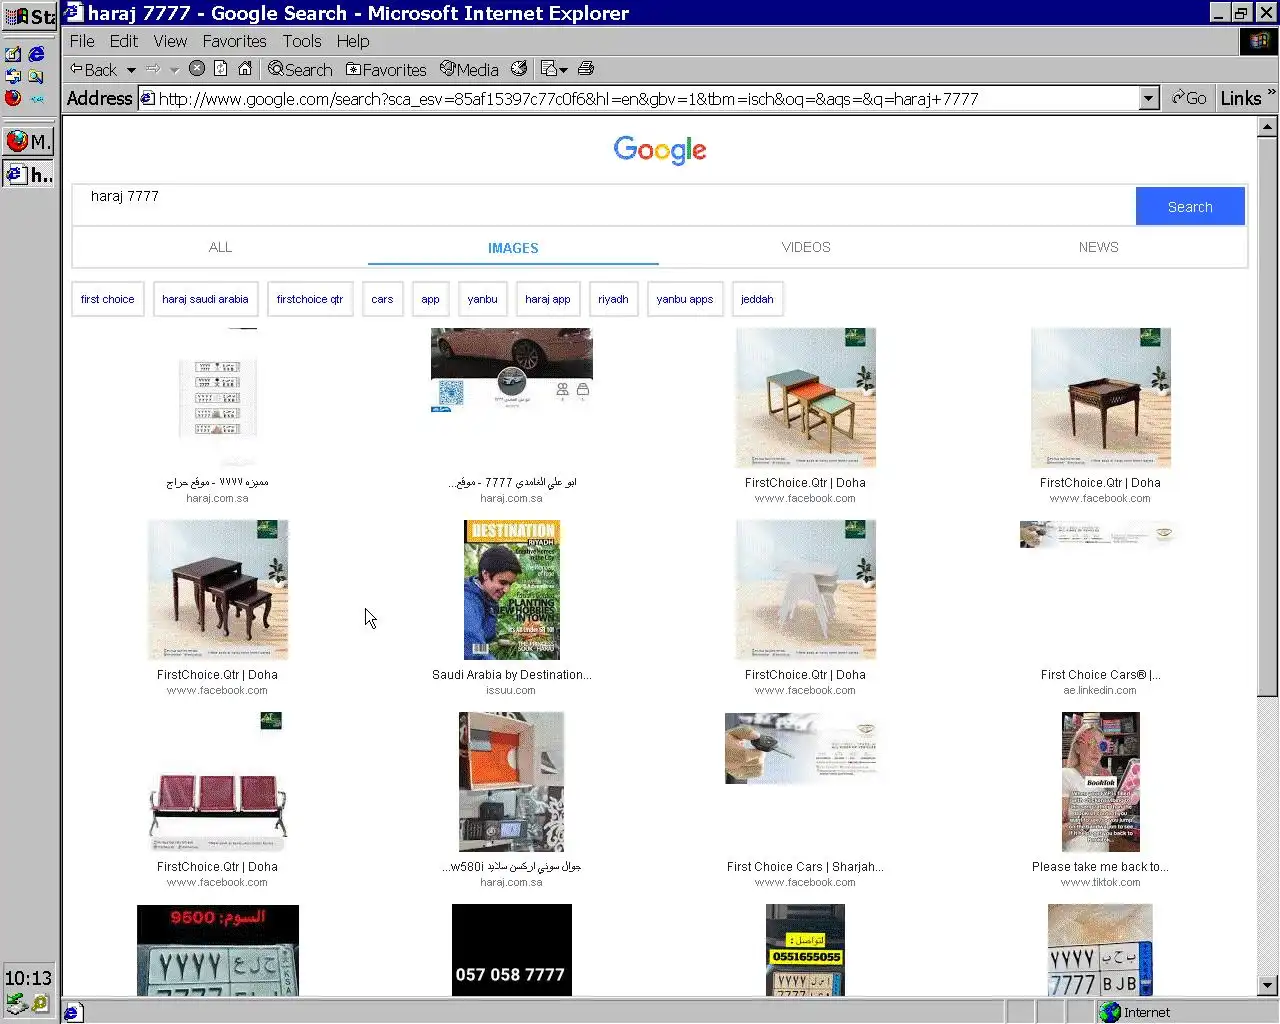
Task: Click the Back arrow in the IE toolbar
Action: pos(93,69)
